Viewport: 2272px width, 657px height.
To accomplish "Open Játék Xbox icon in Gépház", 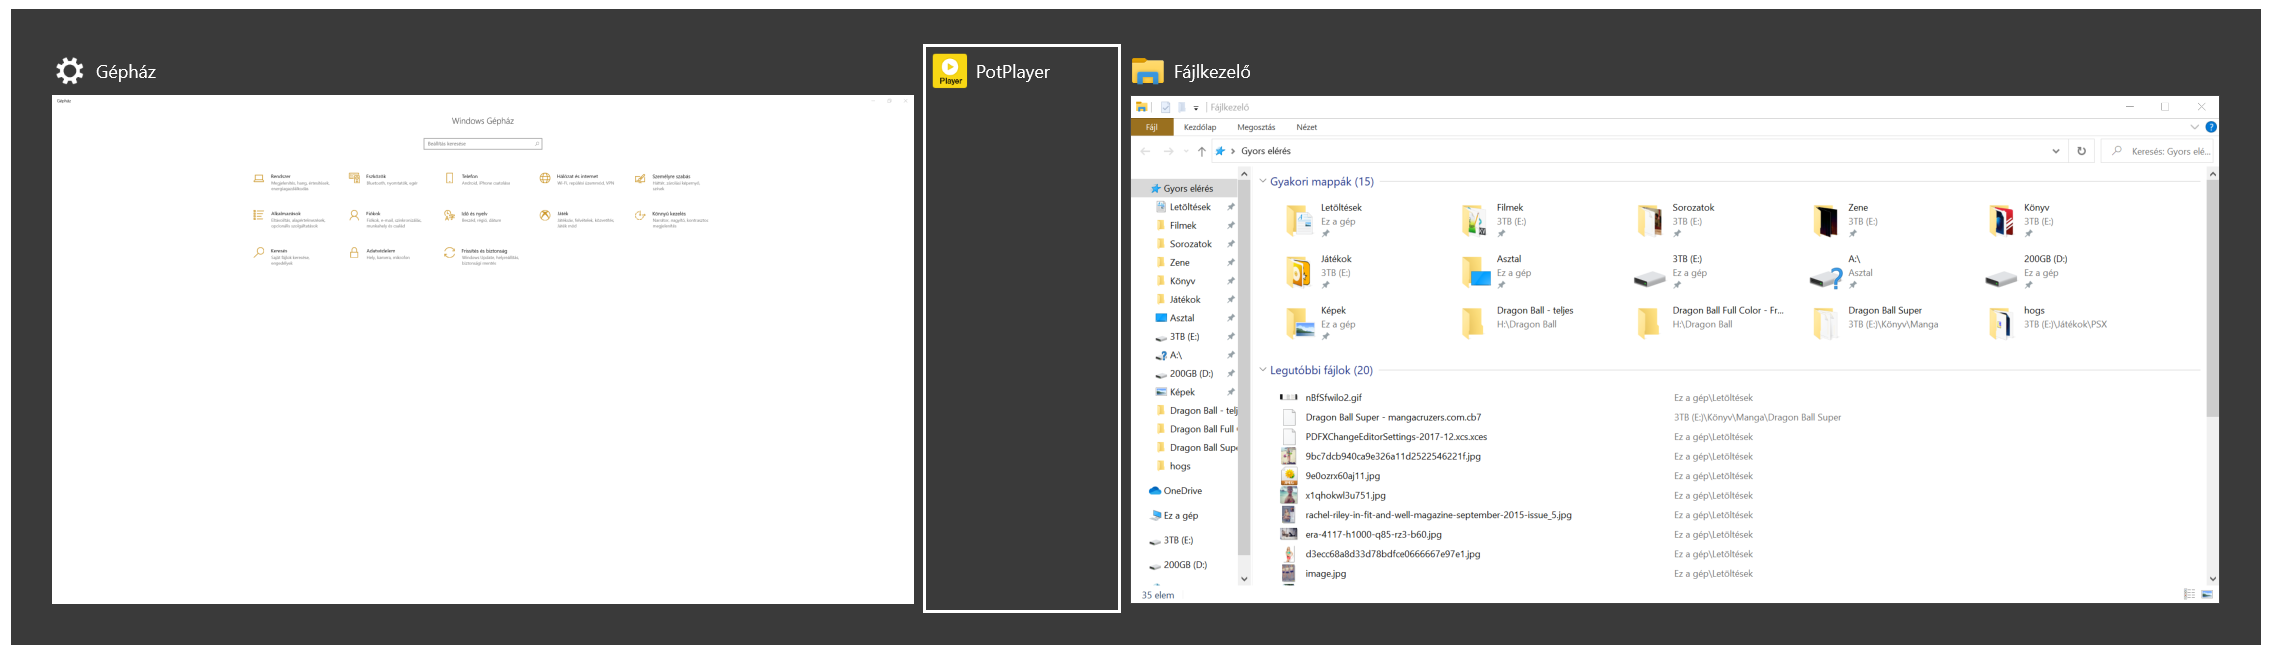I will pyautogui.click(x=545, y=215).
